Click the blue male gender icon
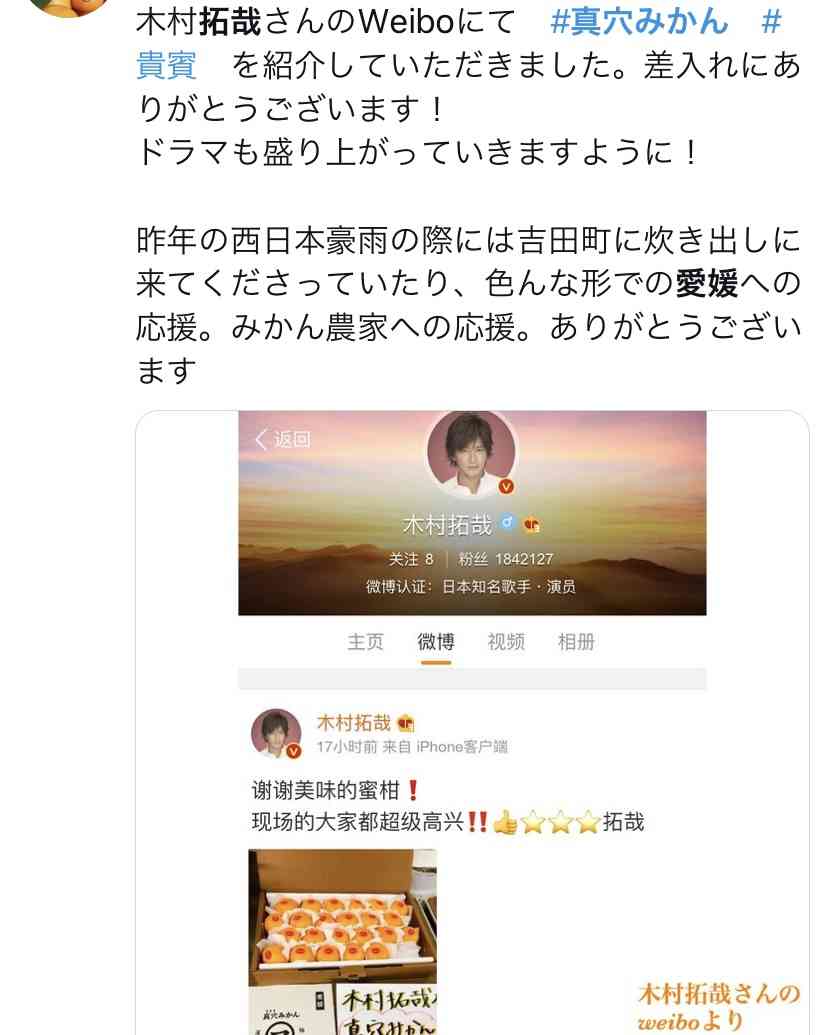Viewport: 828px width, 1035px height. pos(507,523)
